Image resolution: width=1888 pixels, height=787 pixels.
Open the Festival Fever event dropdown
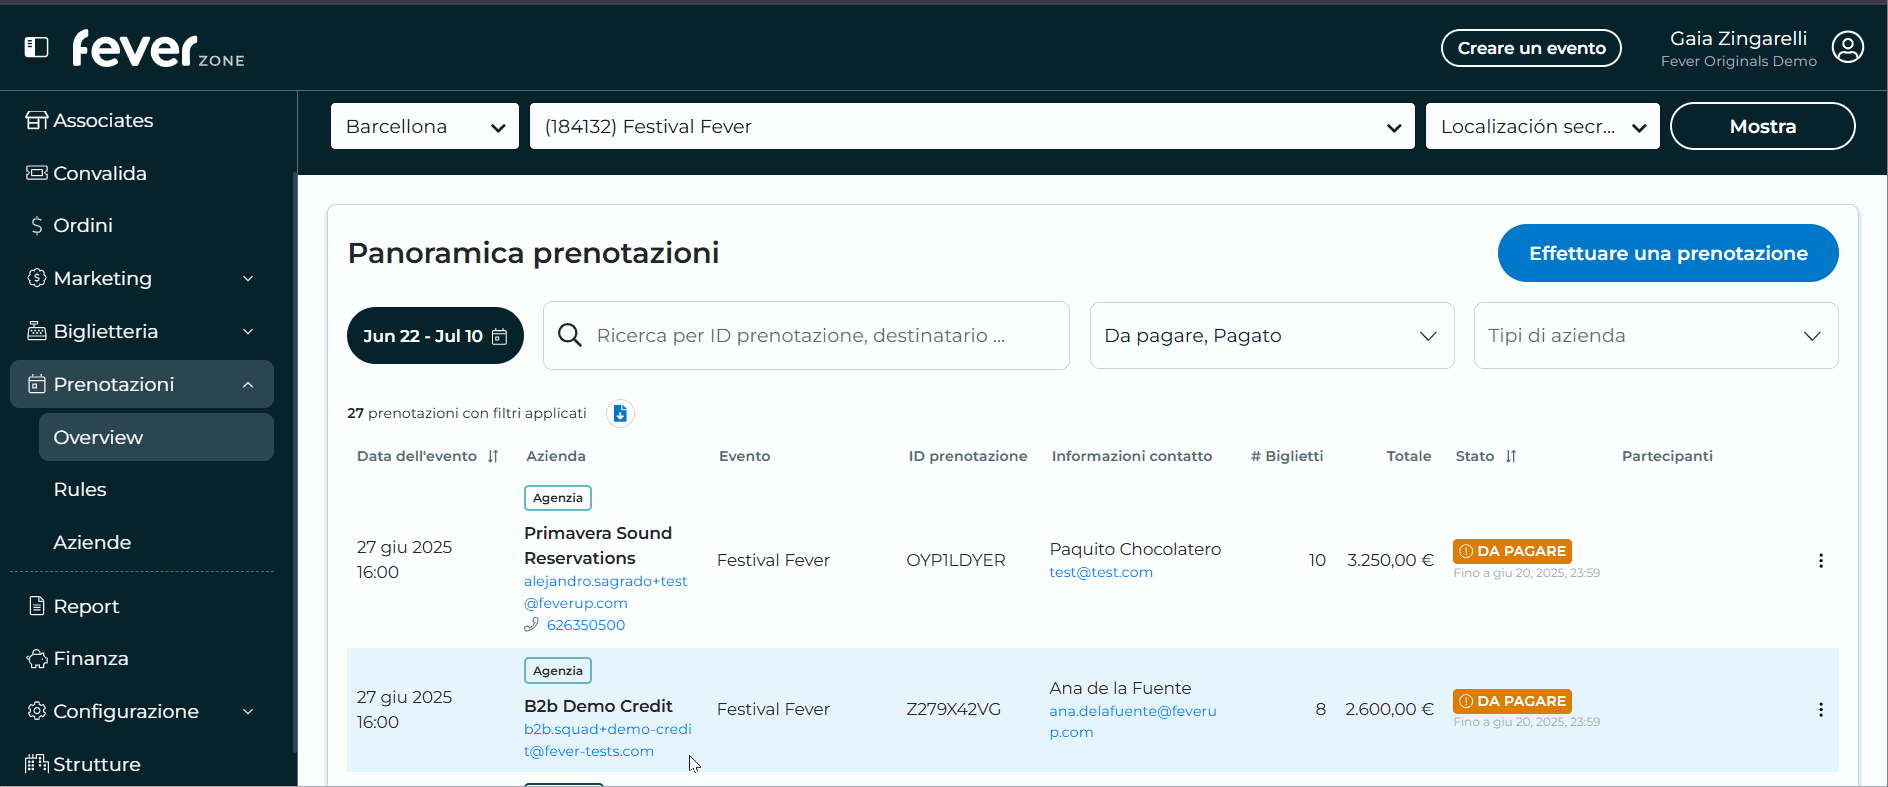[972, 126]
